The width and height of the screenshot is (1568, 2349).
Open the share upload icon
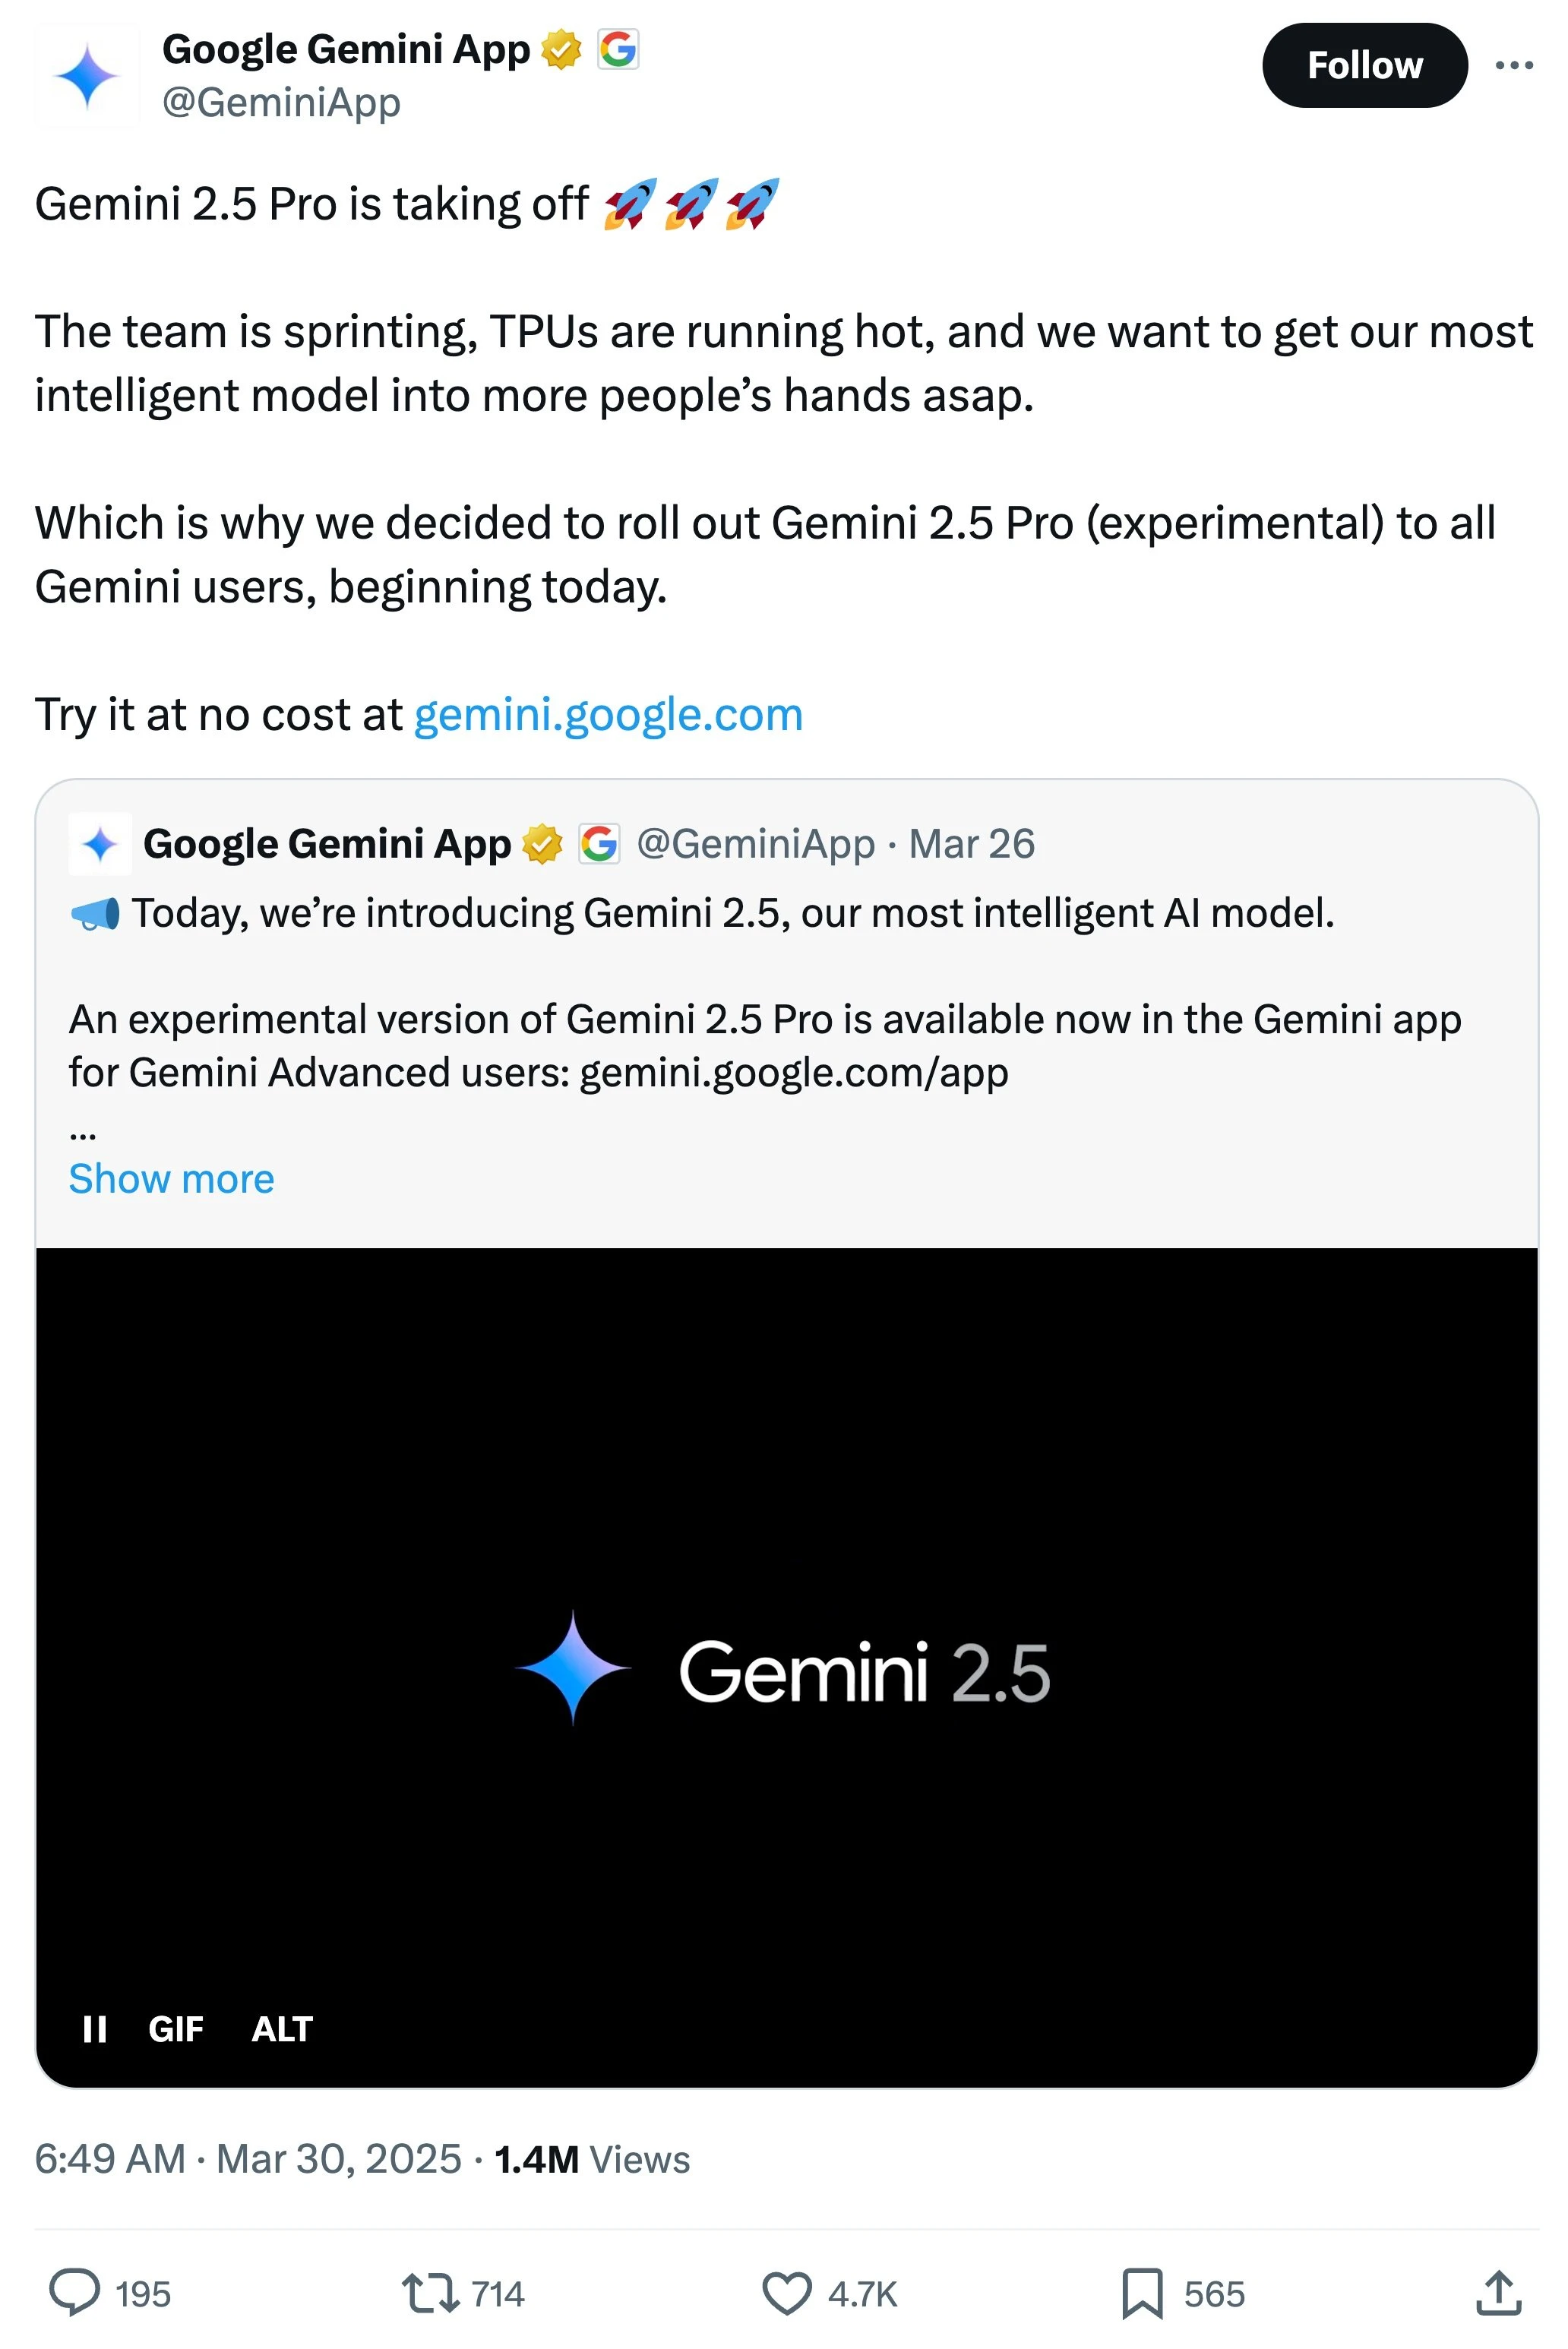(1498, 2293)
